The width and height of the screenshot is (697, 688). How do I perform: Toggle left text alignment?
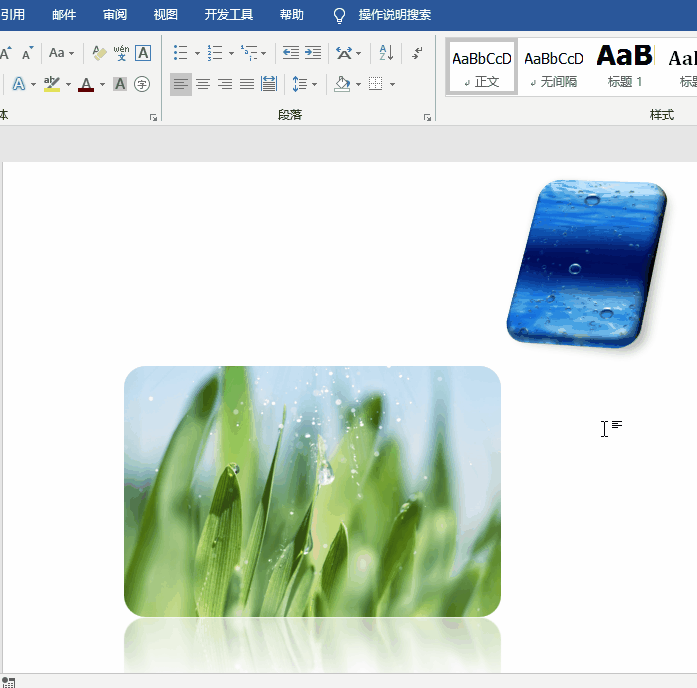point(180,84)
